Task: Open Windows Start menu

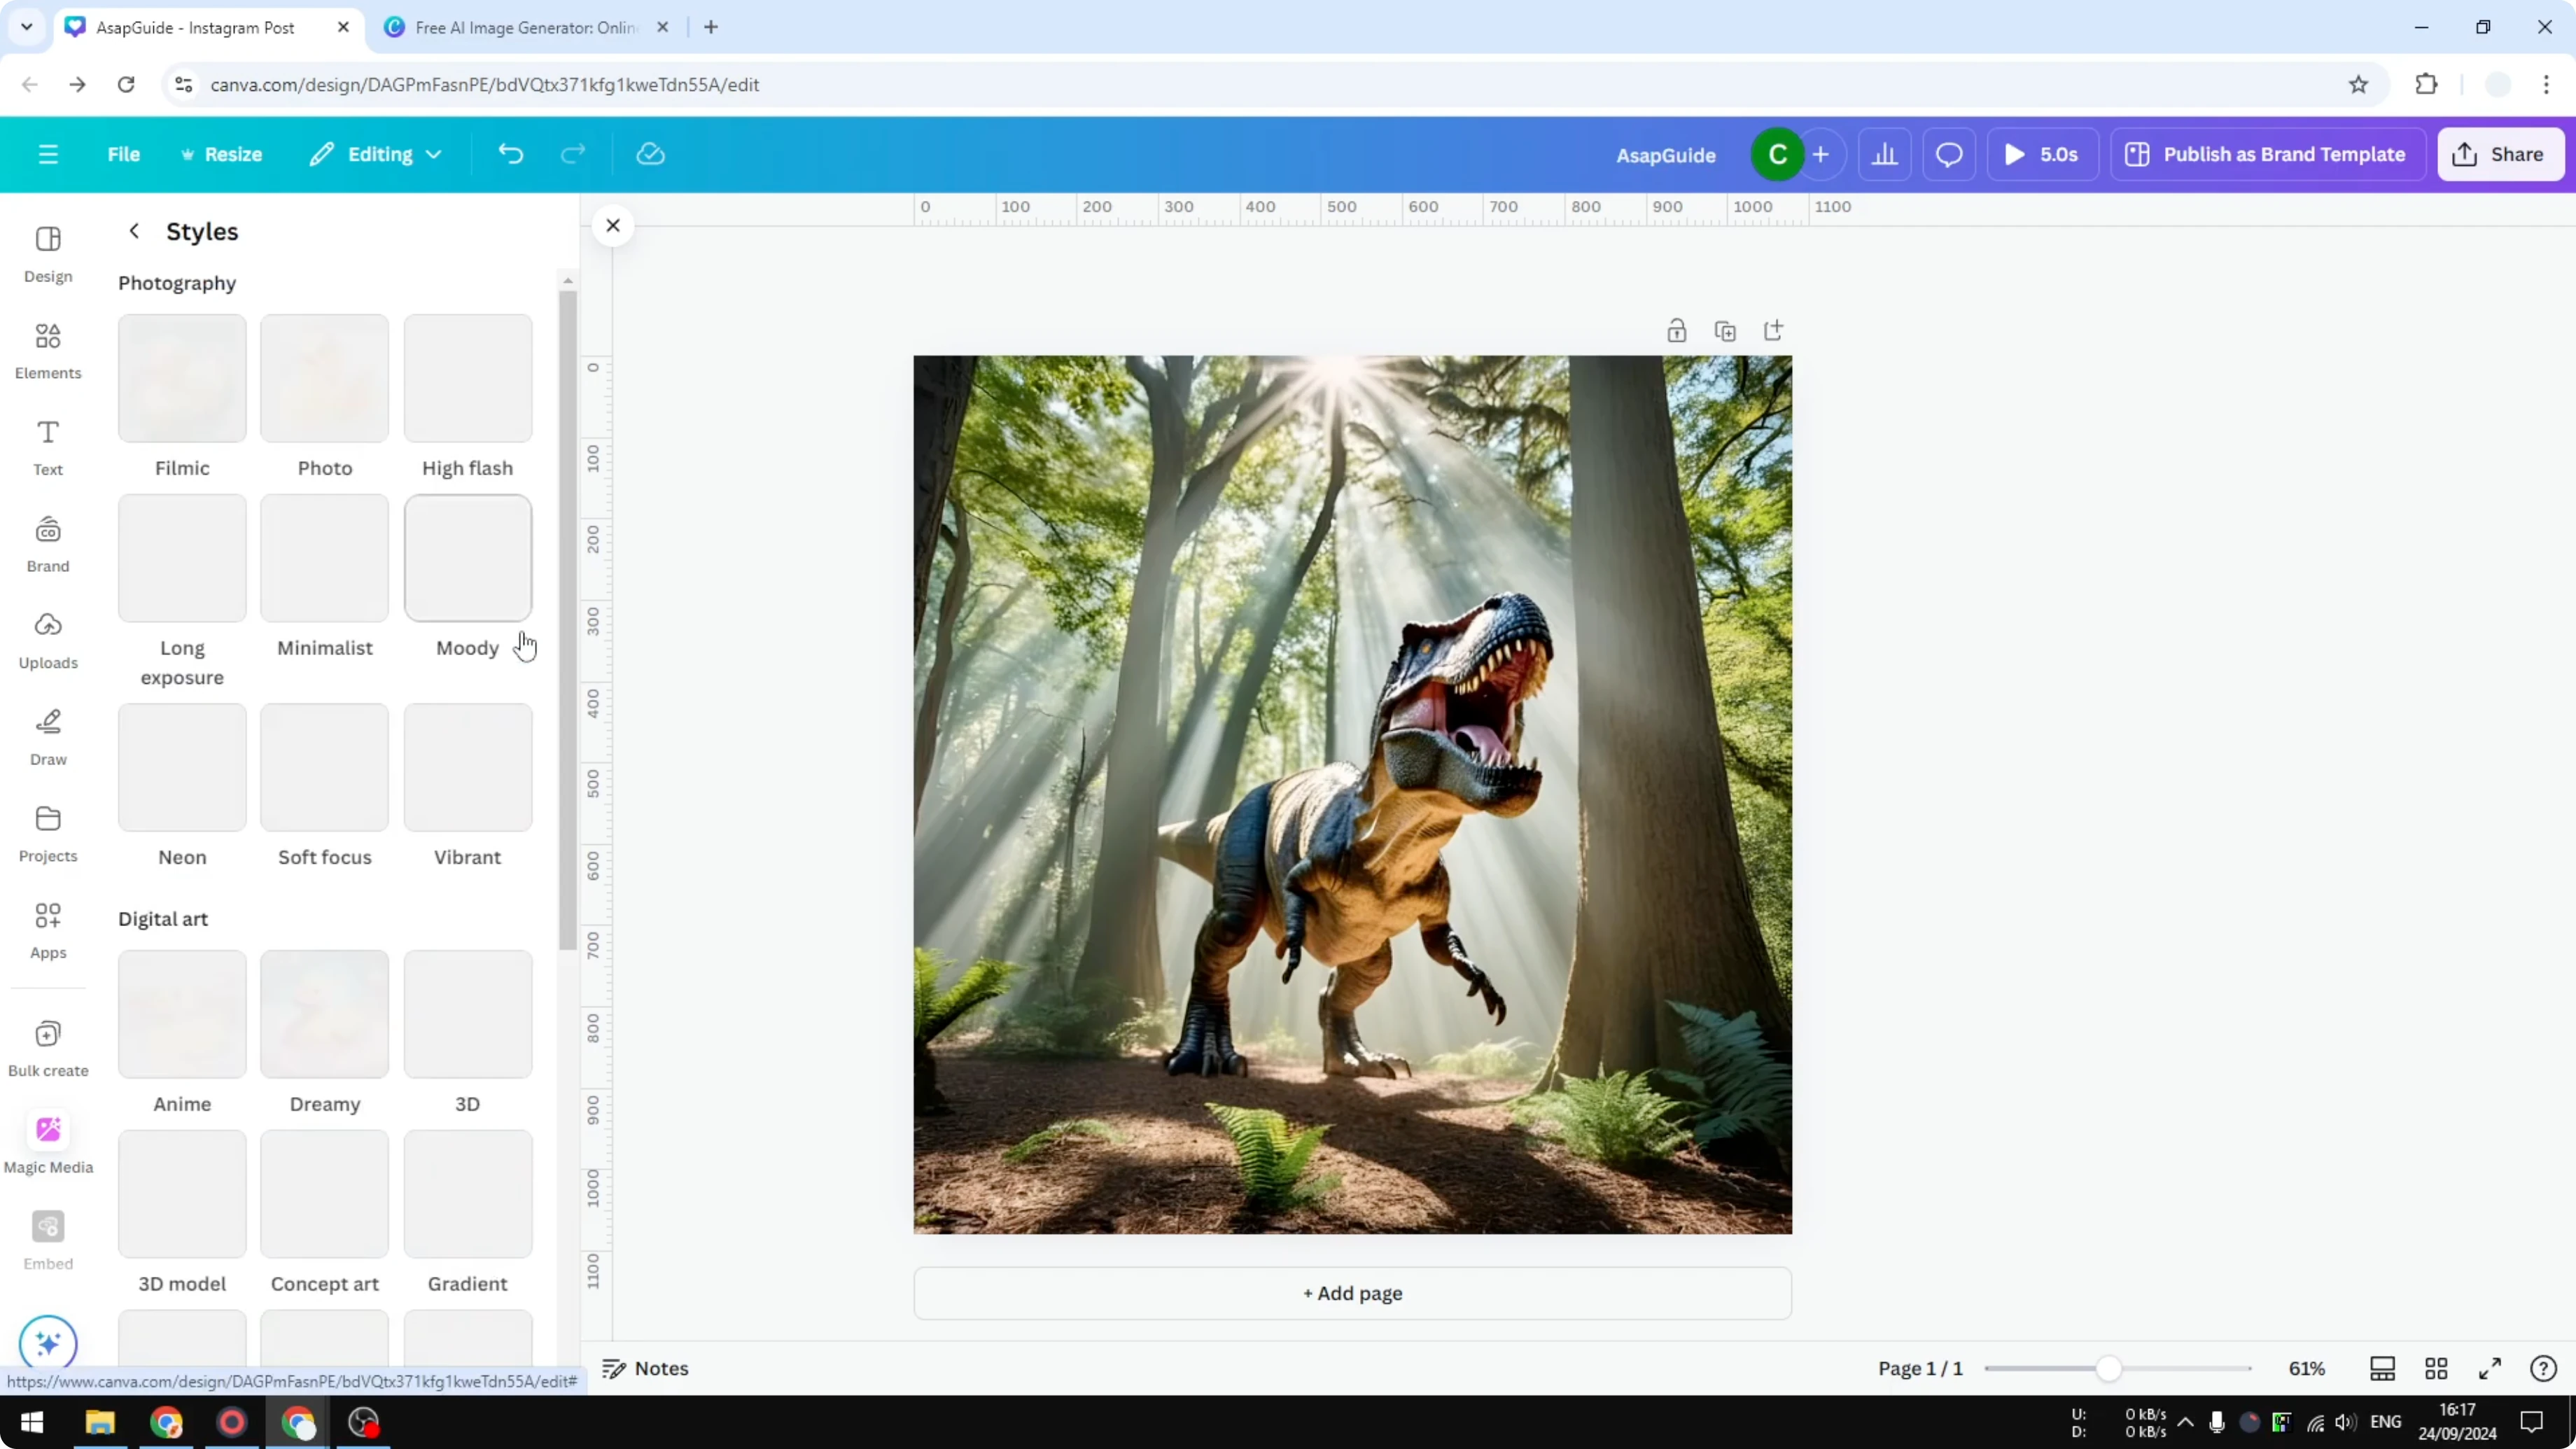Action: 32,1422
